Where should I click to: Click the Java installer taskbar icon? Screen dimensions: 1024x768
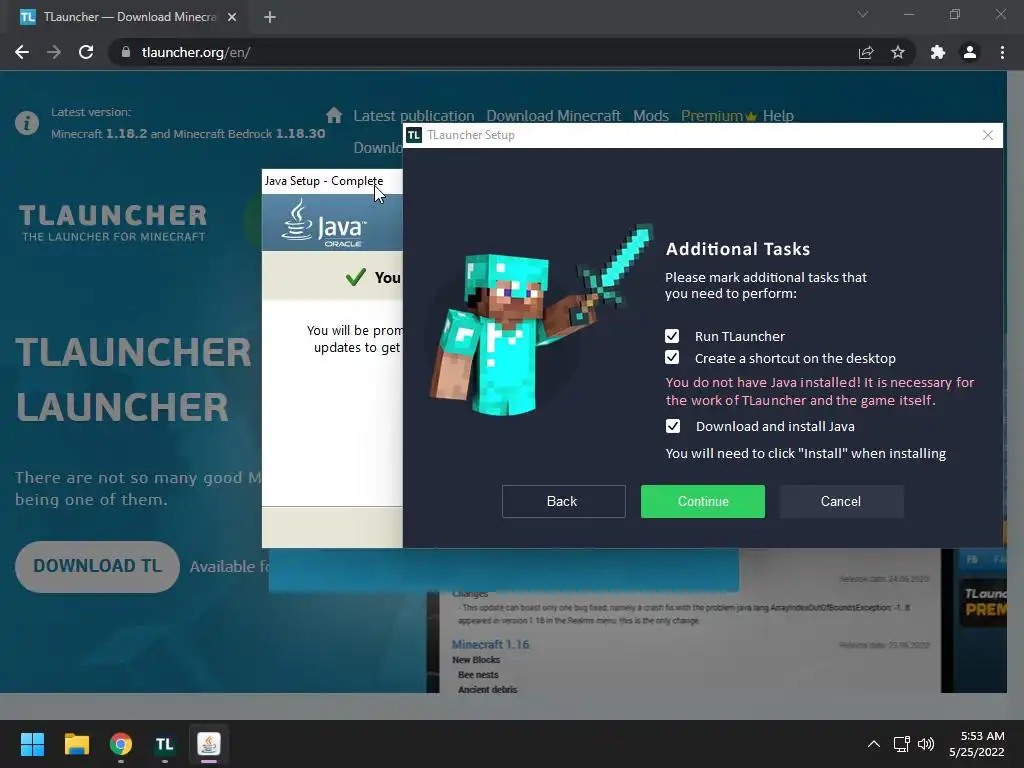(x=209, y=744)
